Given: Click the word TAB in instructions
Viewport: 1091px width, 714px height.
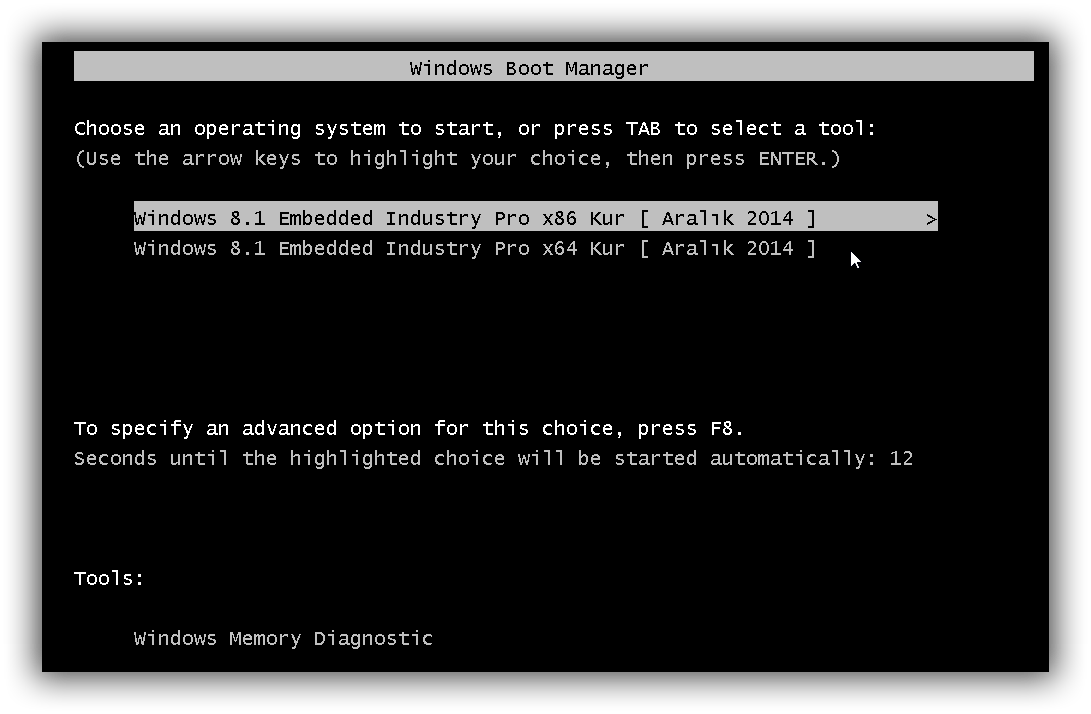Looking at the screenshot, I should click(x=642, y=129).
